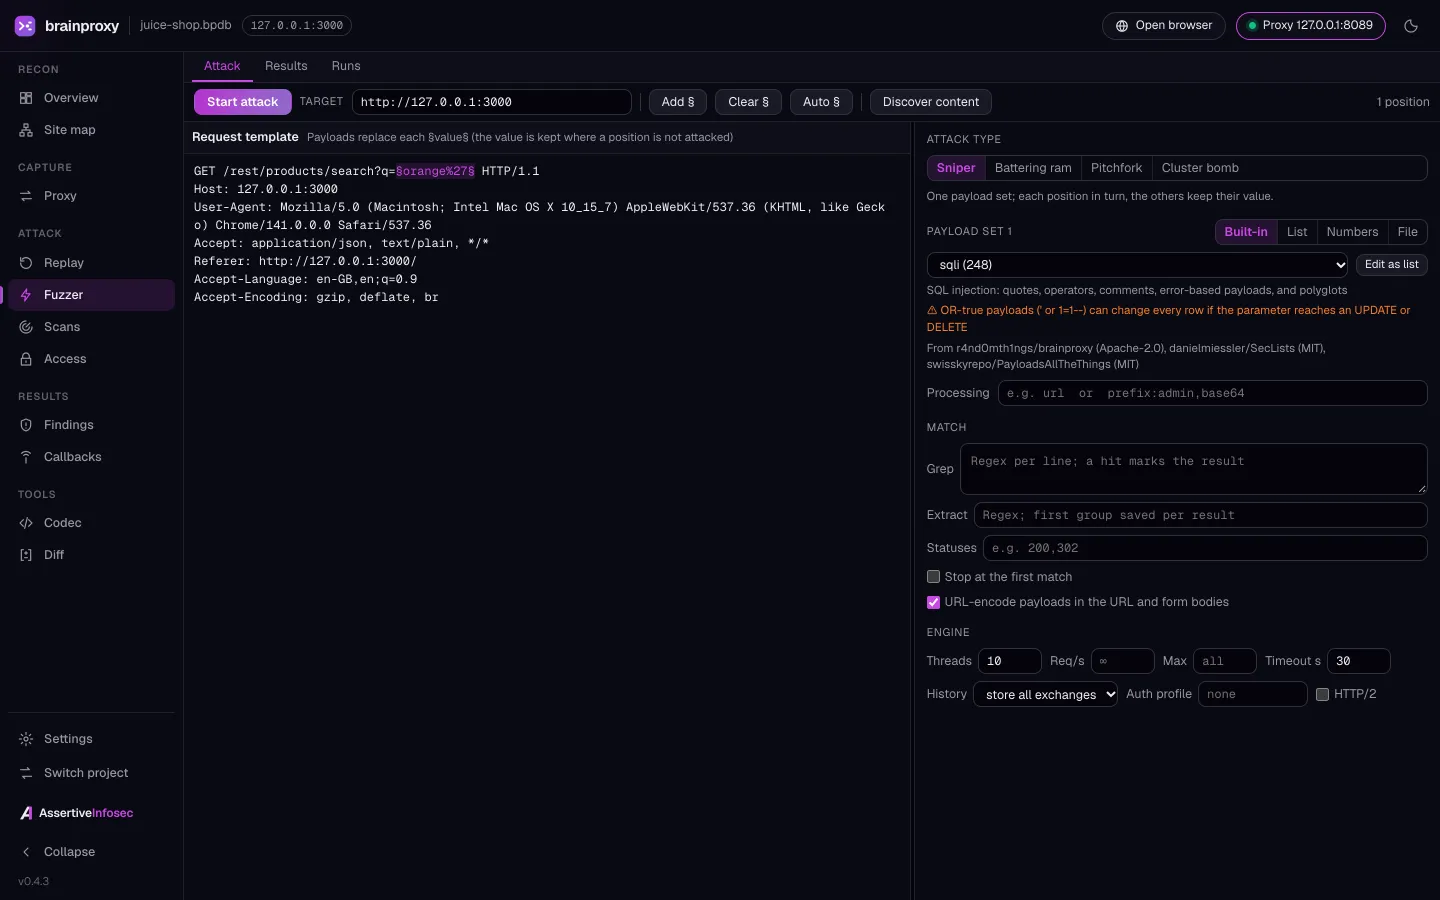1440x900 pixels.
Task: Click the Switch project arrows icon
Action: click(x=26, y=773)
